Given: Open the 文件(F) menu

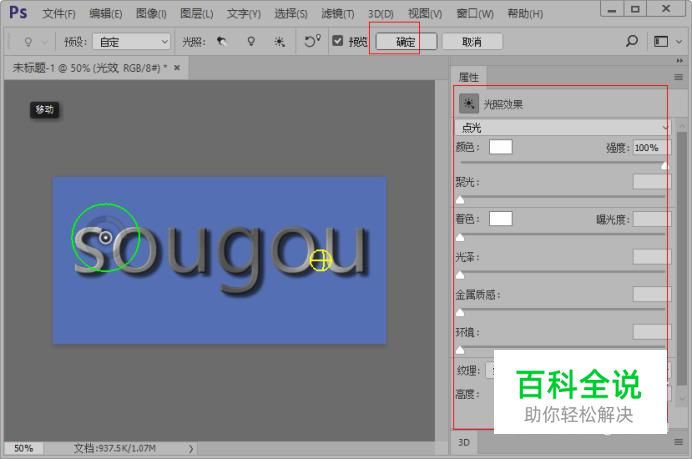Looking at the screenshot, I should [59, 14].
